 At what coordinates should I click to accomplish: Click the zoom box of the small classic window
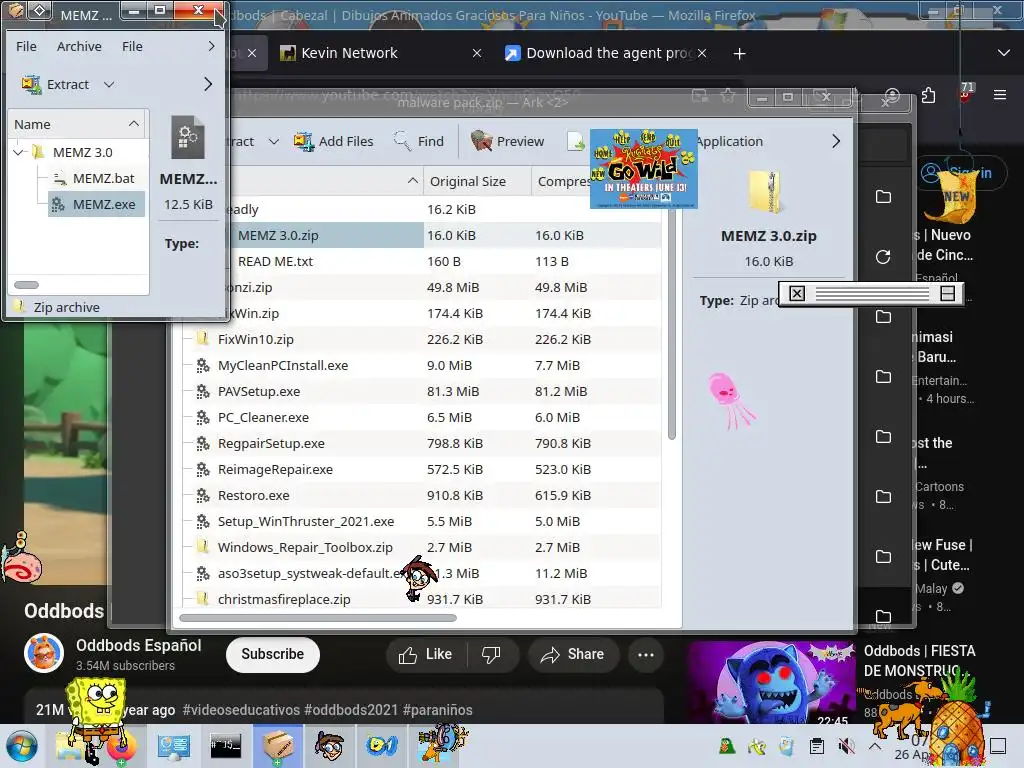coord(948,294)
